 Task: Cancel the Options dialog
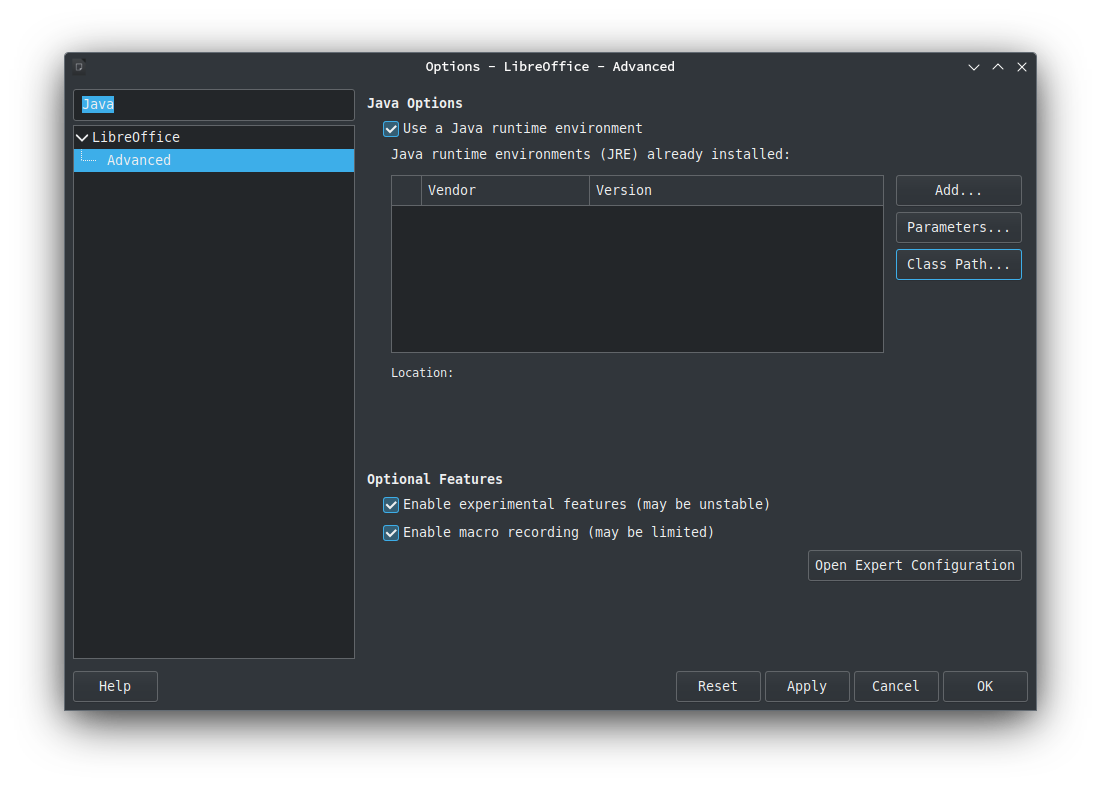[896, 686]
